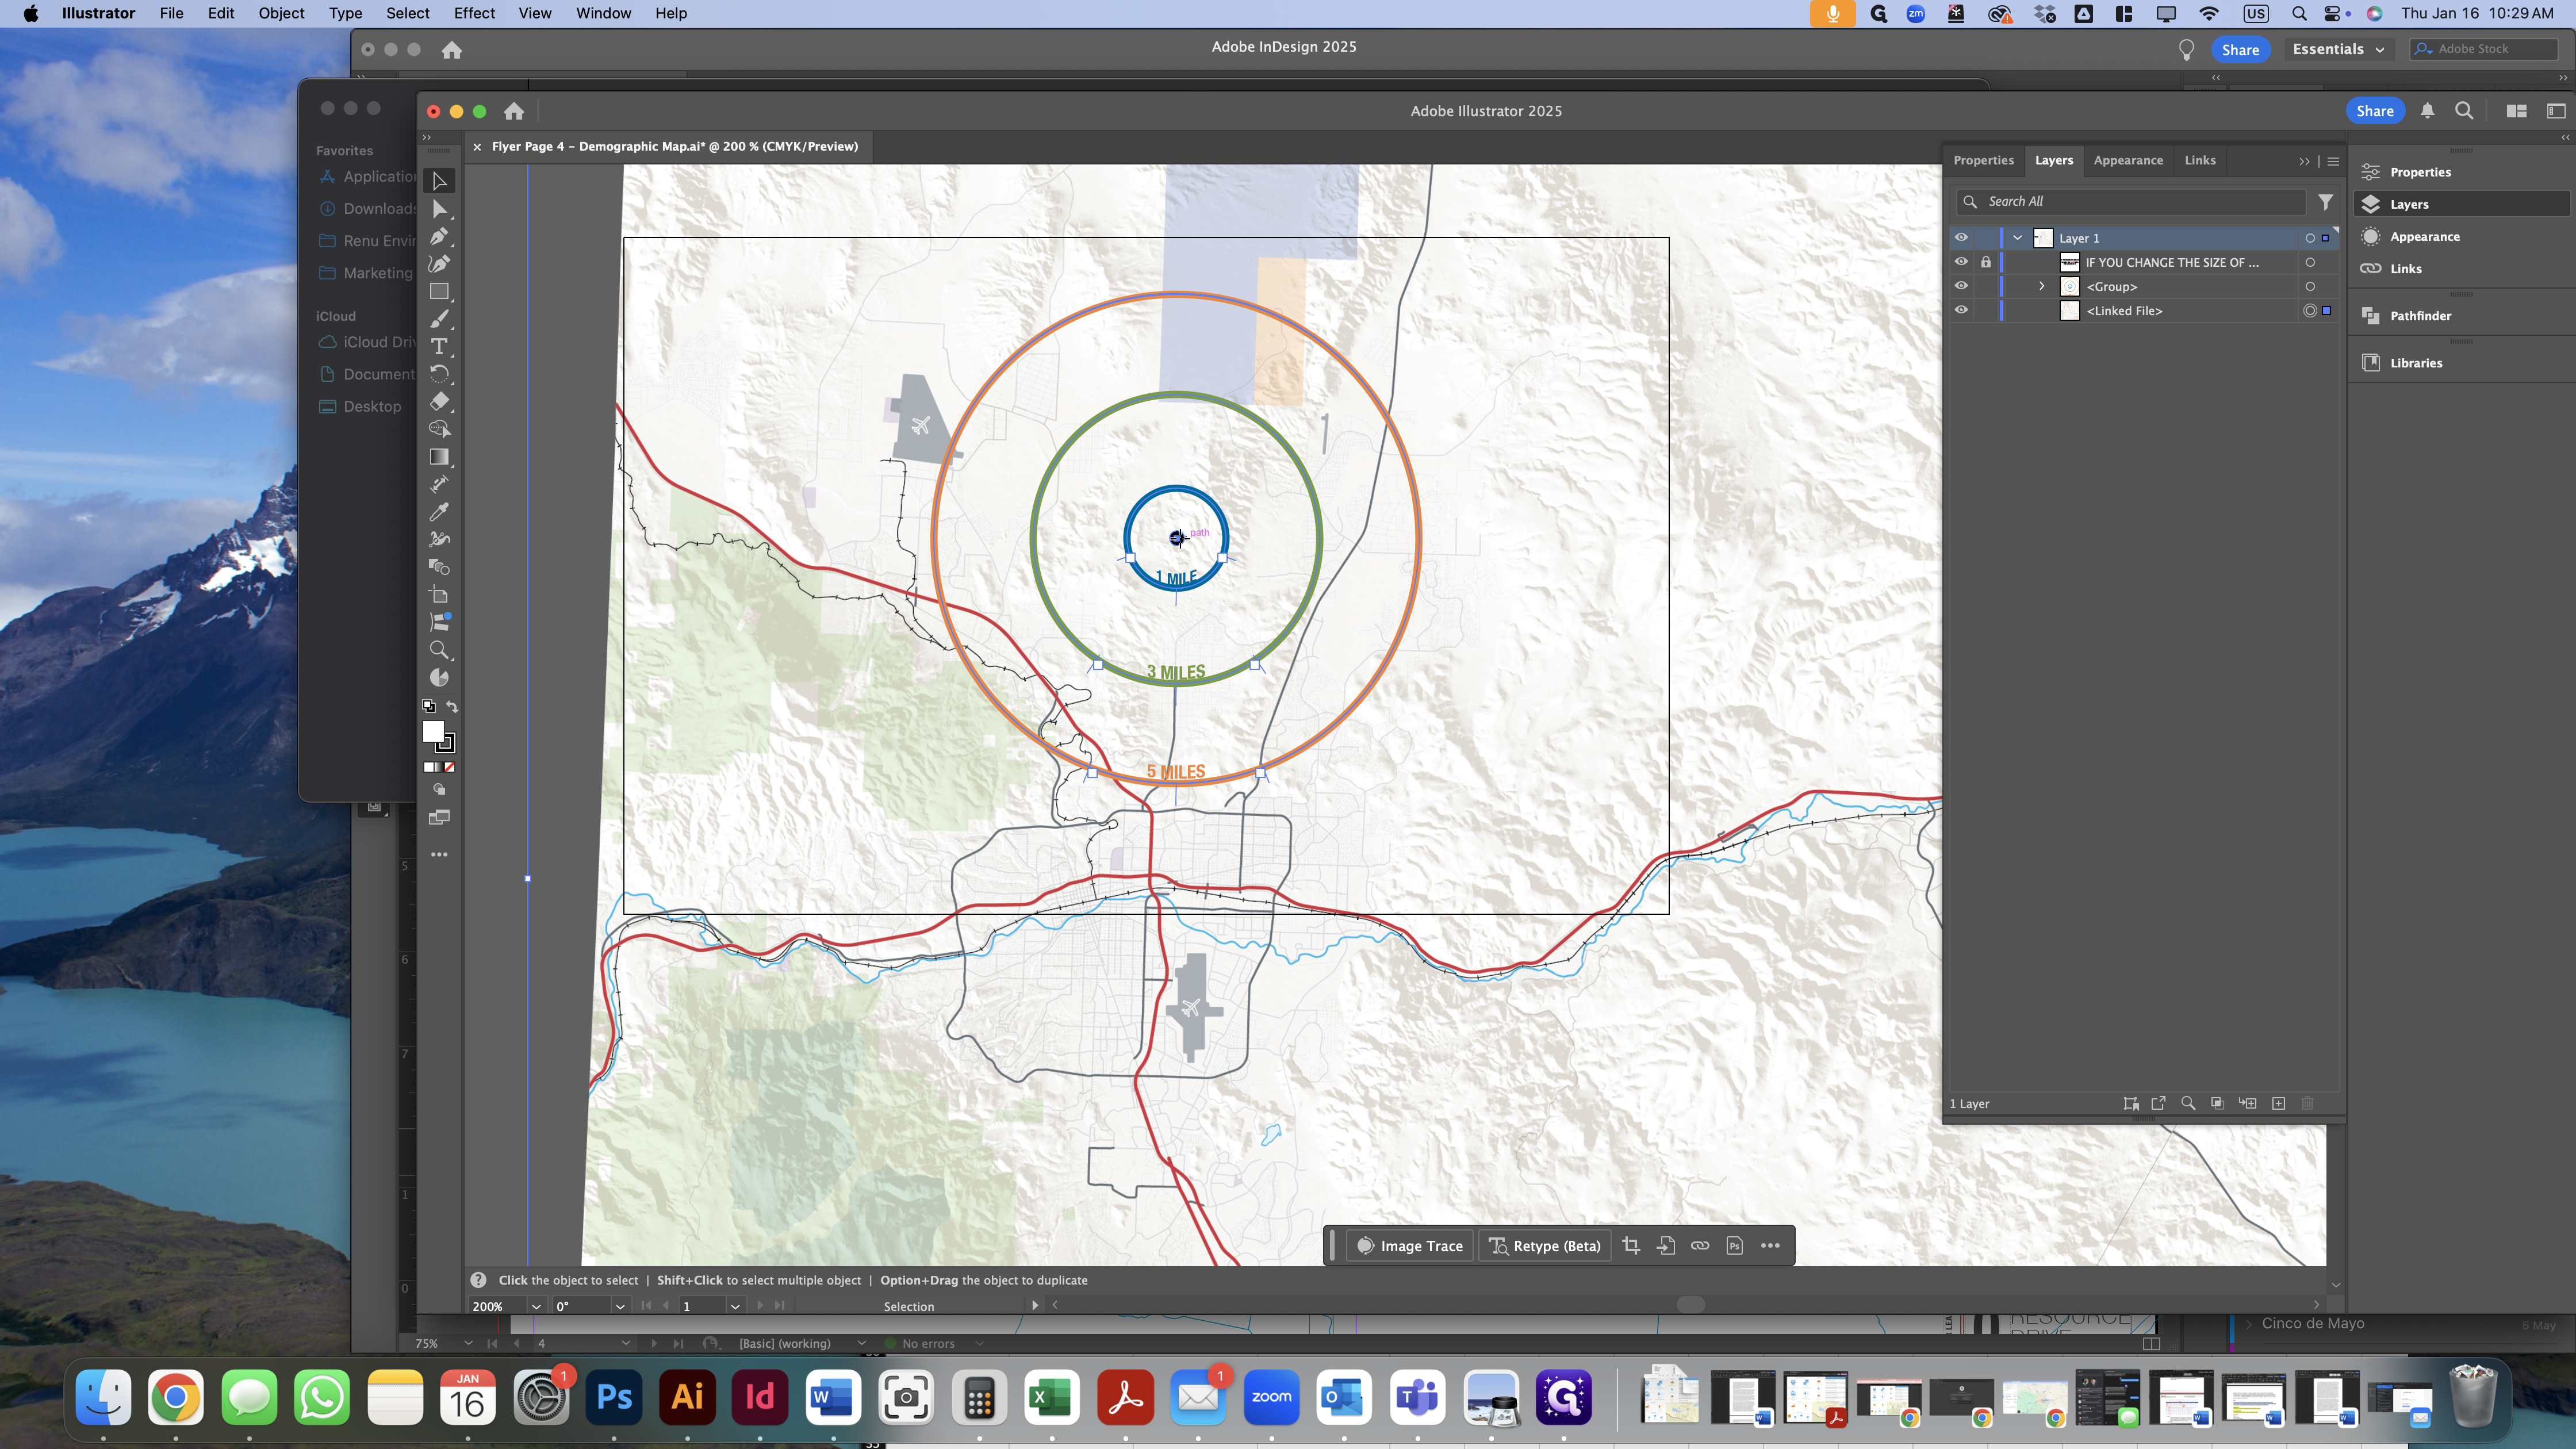Open the status bar Selection arrow menu
Viewport: 2576px width, 1449px height.
coord(1035,1305)
